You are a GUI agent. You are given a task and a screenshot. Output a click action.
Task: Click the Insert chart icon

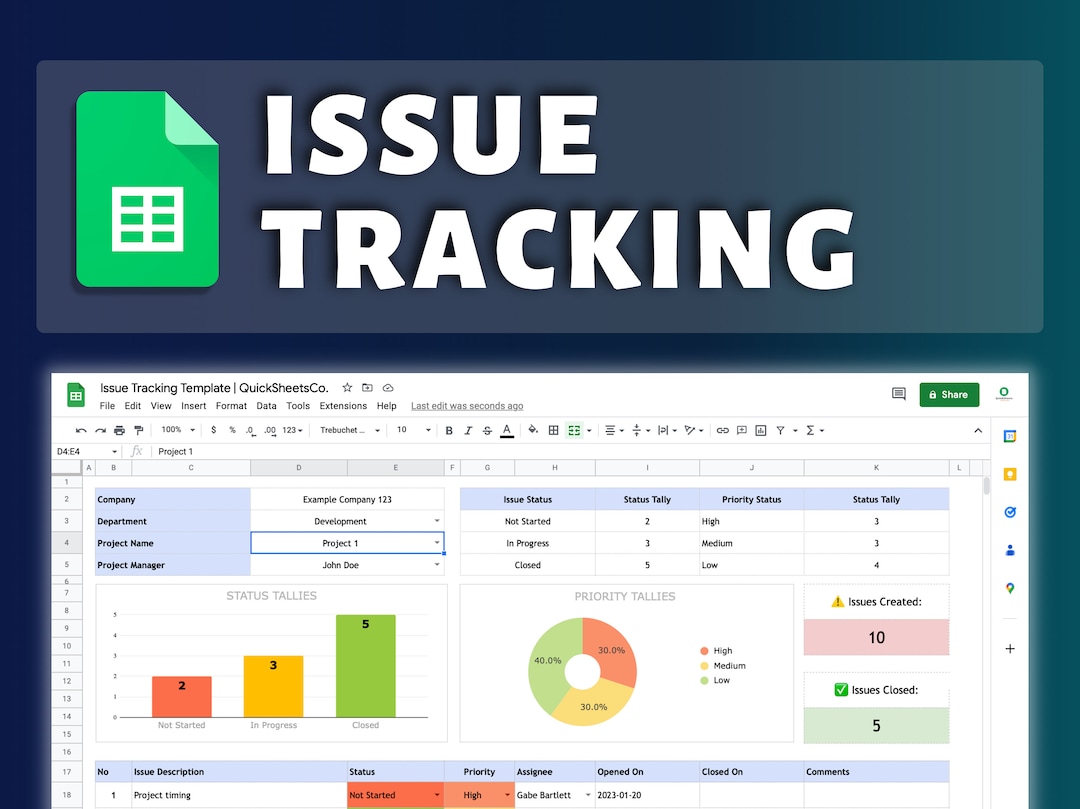[x=762, y=430]
